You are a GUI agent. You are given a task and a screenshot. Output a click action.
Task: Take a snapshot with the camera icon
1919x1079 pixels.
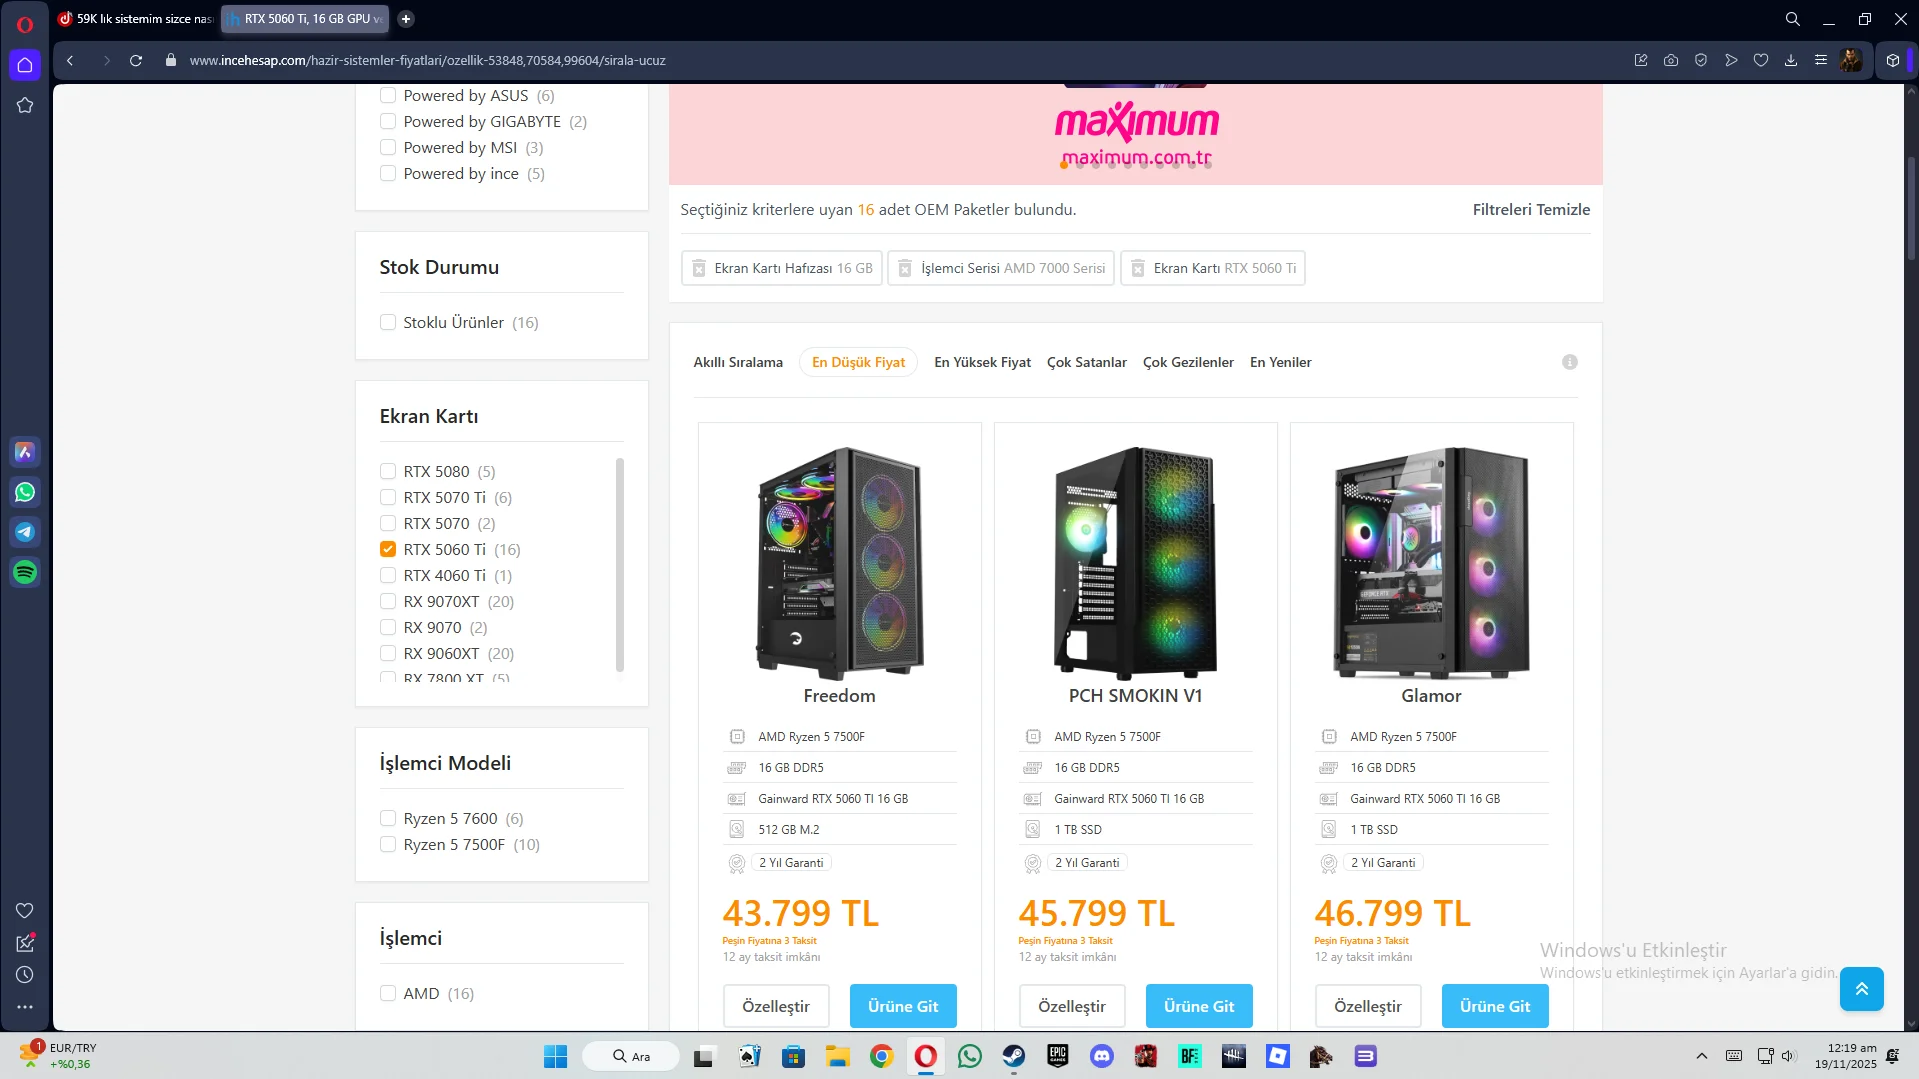coord(1671,60)
